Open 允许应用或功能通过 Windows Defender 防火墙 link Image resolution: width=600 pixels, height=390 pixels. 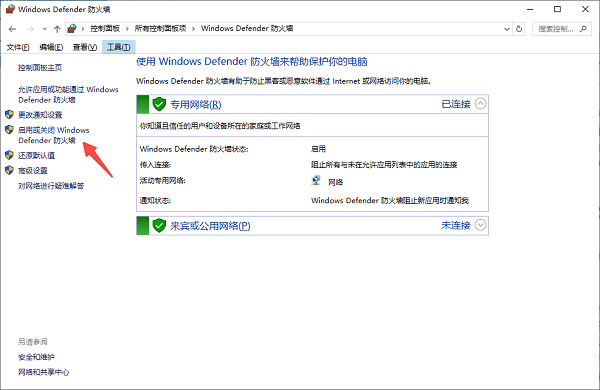tap(68, 95)
